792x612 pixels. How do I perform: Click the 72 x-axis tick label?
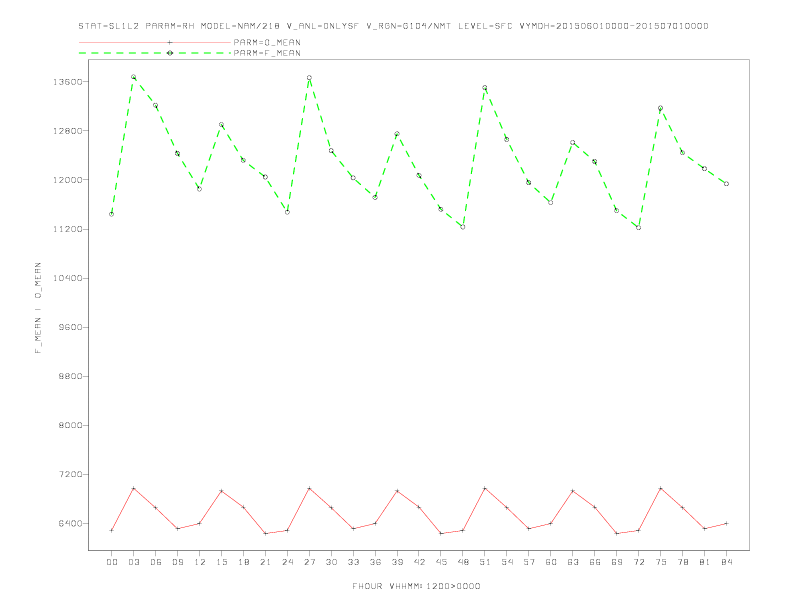638,562
